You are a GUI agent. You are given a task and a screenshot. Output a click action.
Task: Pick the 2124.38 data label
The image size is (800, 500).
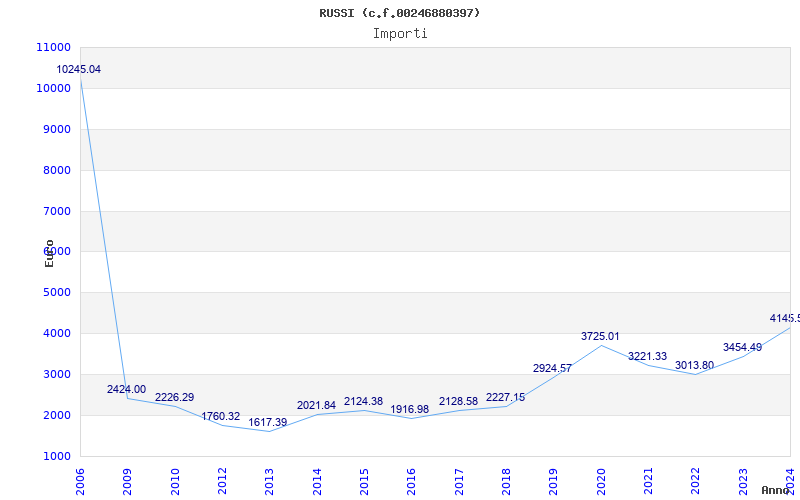363,402
